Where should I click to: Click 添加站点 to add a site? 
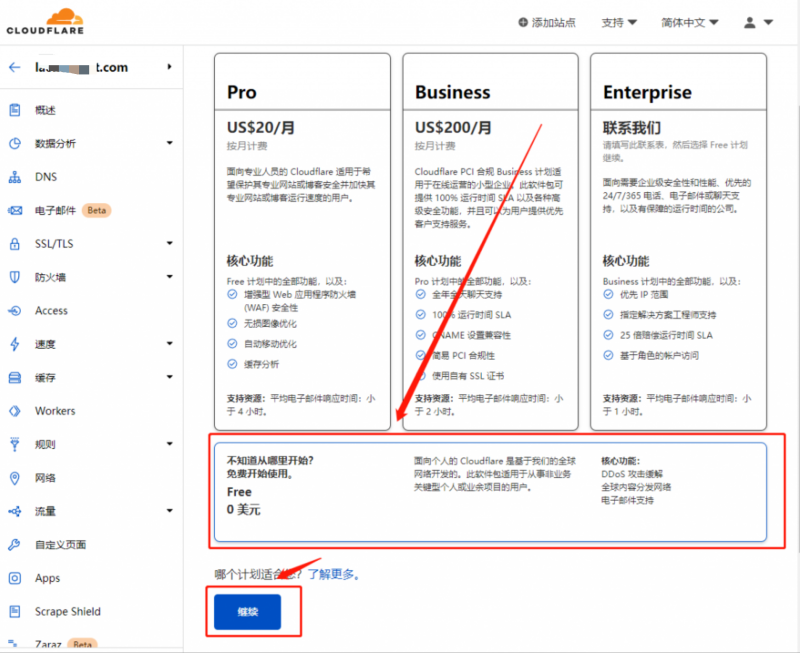pyautogui.click(x=549, y=20)
